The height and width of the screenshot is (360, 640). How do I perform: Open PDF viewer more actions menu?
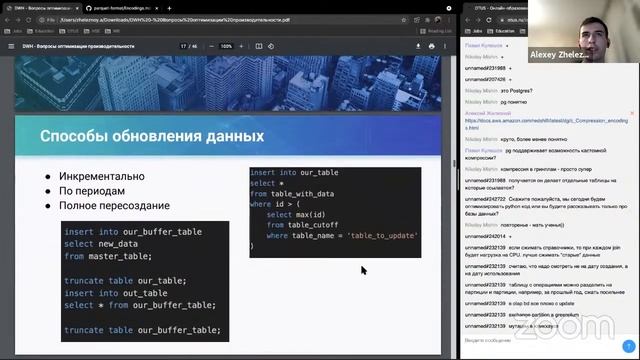pos(445,47)
